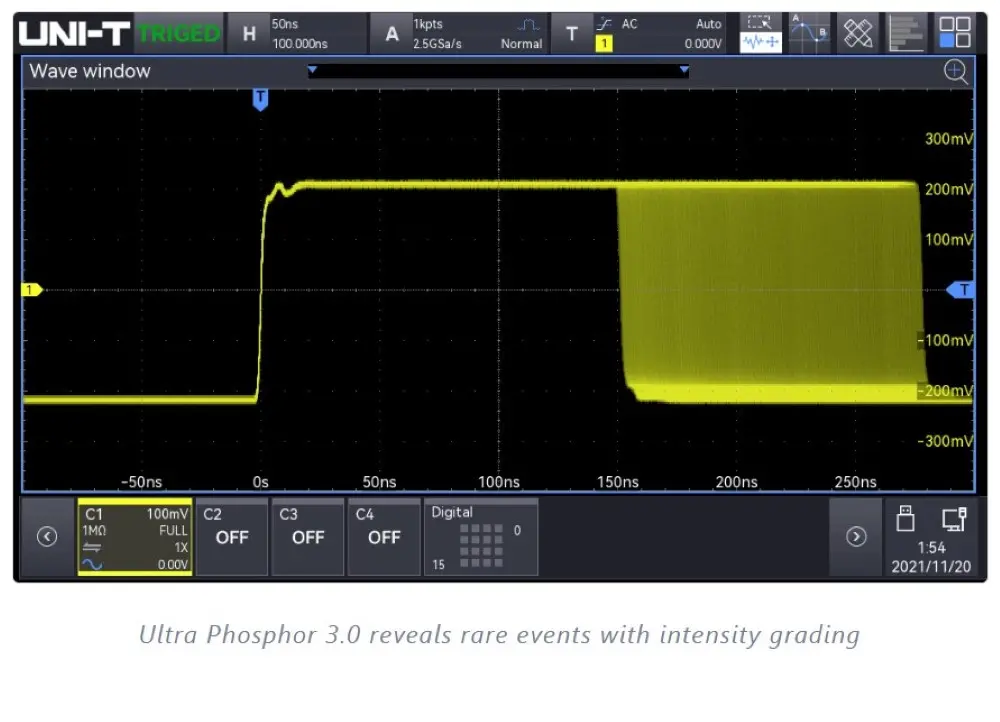Viewport: 1000px width, 722px height.
Task: Tap the rising edge trigger slope icon
Action: 604,24
